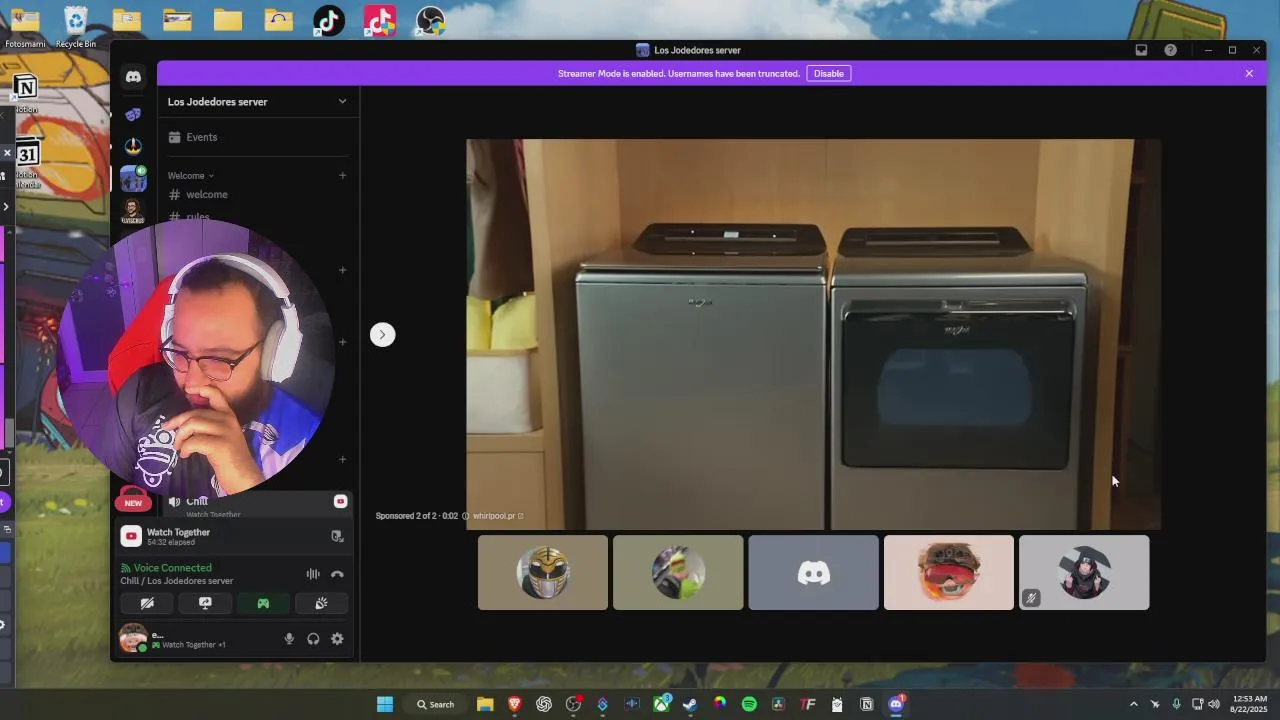Image resolution: width=1280 pixels, height=720 pixels.
Task: Show hidden system tray icons
Action: tap(1133, 704)
